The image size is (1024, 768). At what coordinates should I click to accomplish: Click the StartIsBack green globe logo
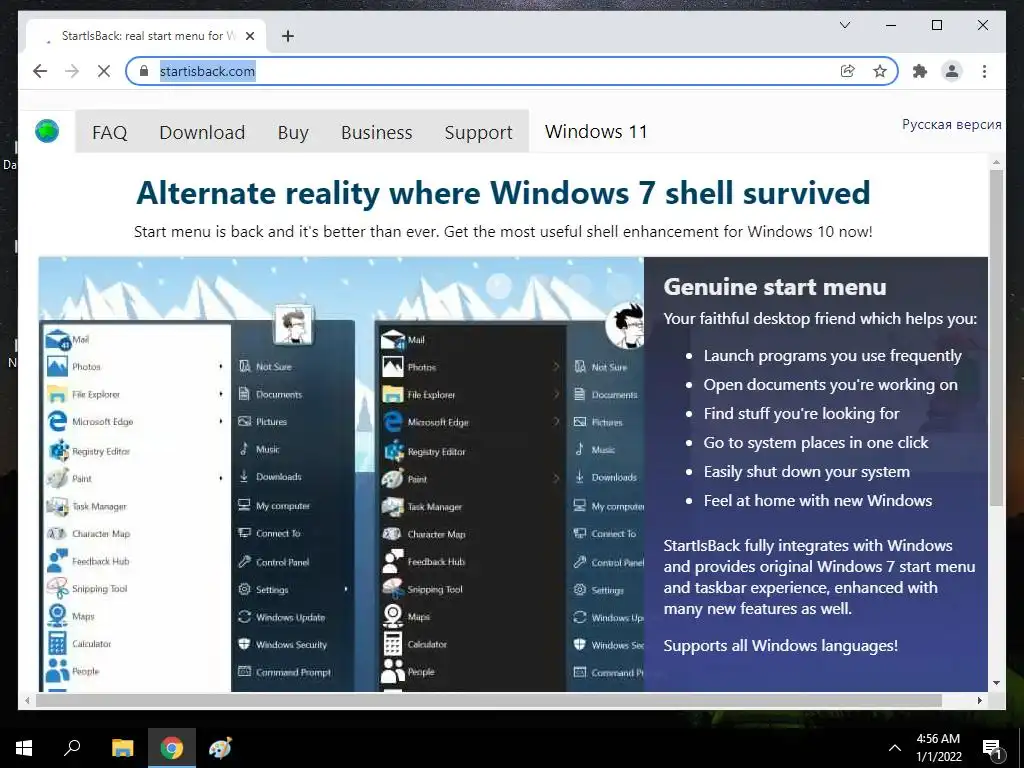pyautogui.click(x=47, y=131)
